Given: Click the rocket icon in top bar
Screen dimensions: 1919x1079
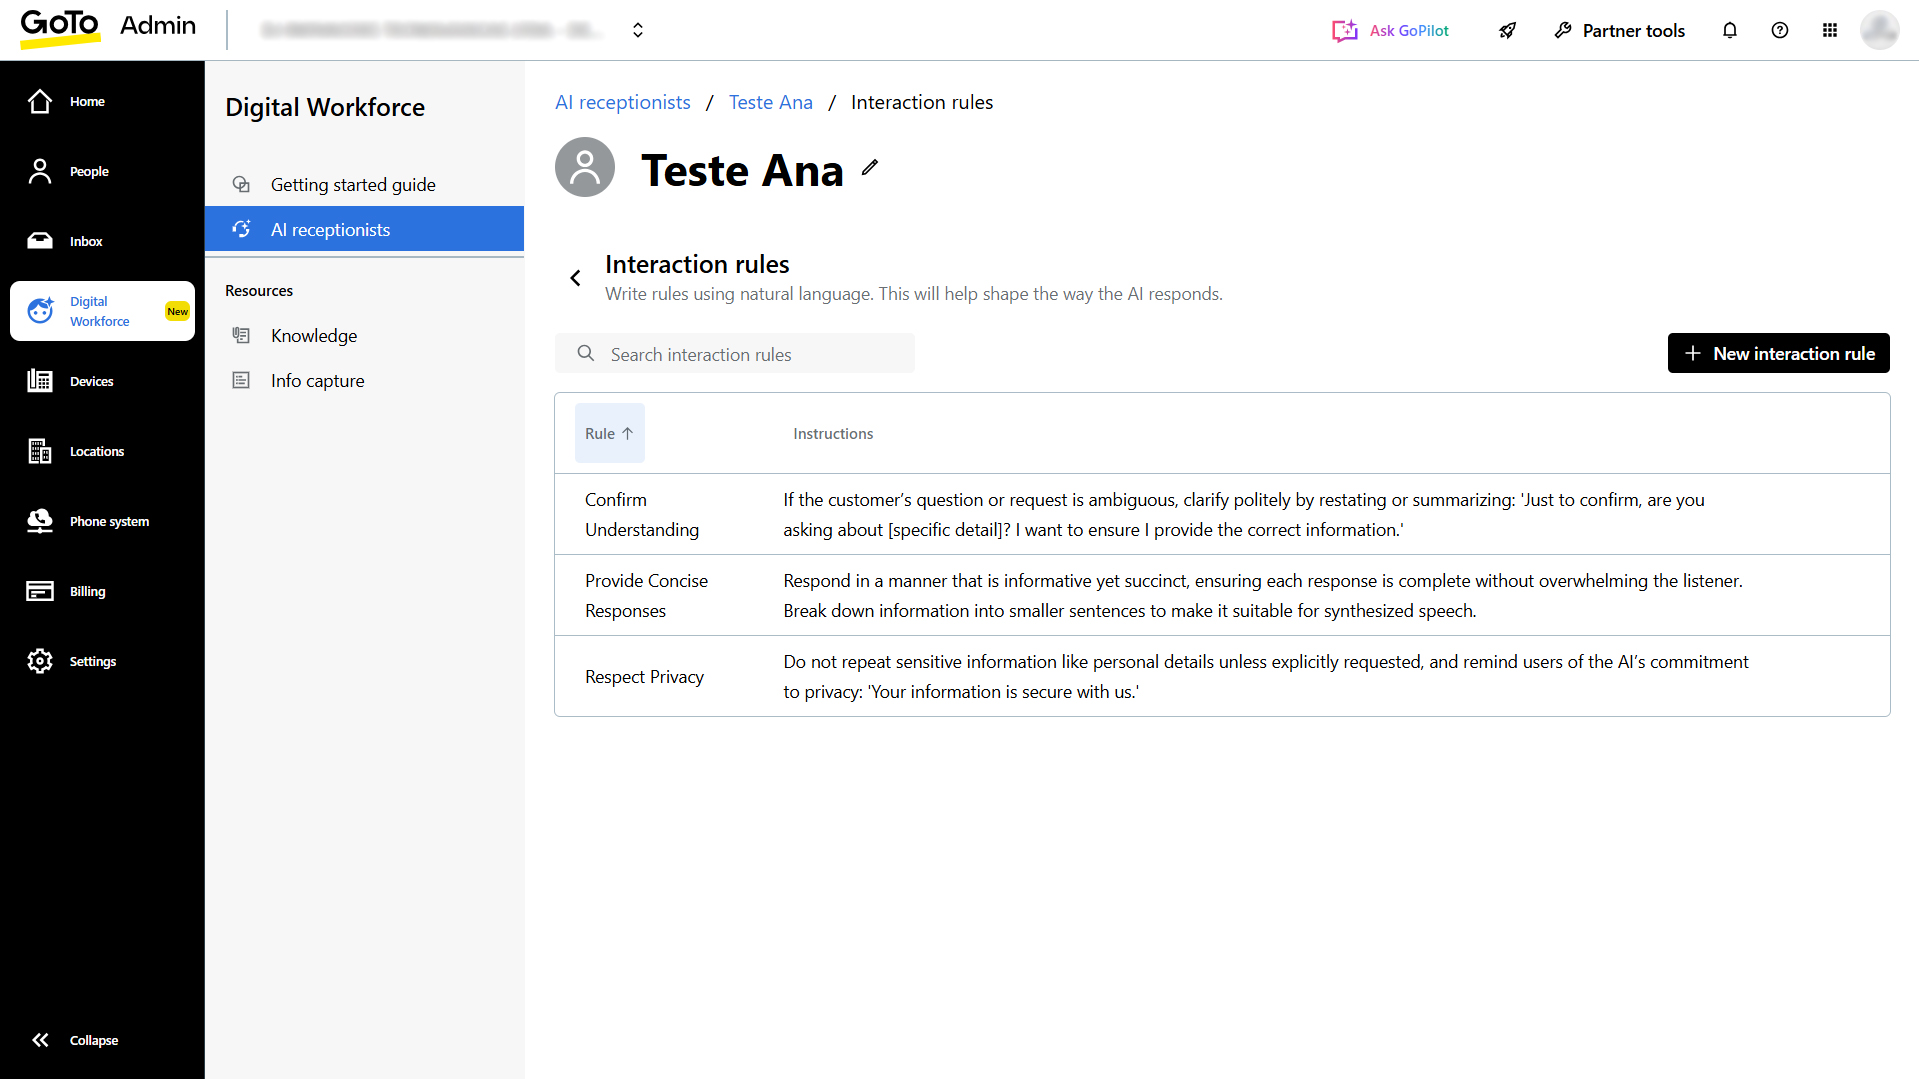Looking at the screenshot, I should (1507, 30).
